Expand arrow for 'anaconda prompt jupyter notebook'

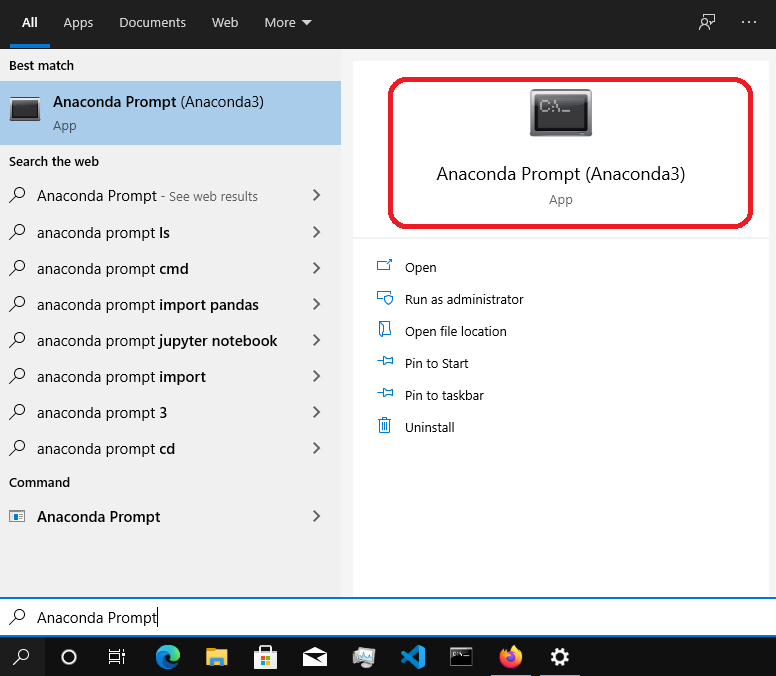pyautogui.click(x=317, y=340)
